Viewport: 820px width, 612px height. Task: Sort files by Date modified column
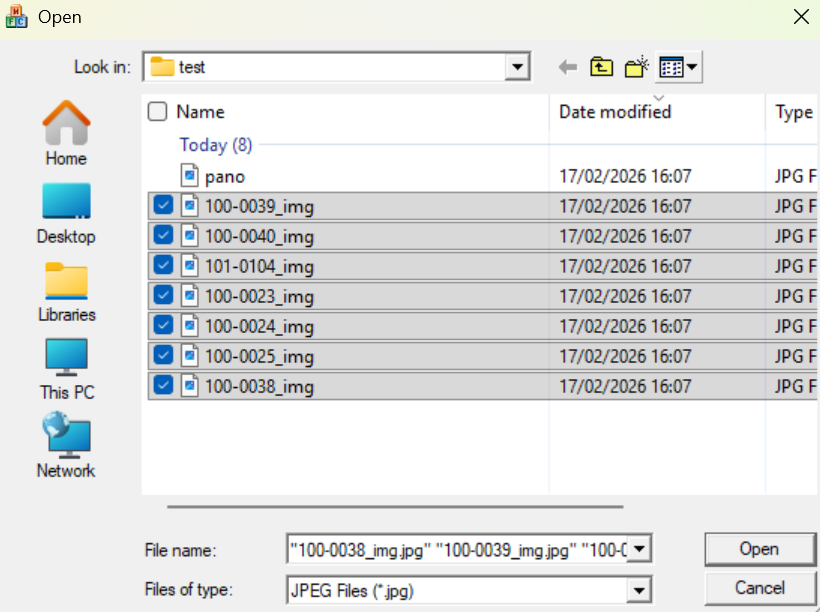[615, 112]
